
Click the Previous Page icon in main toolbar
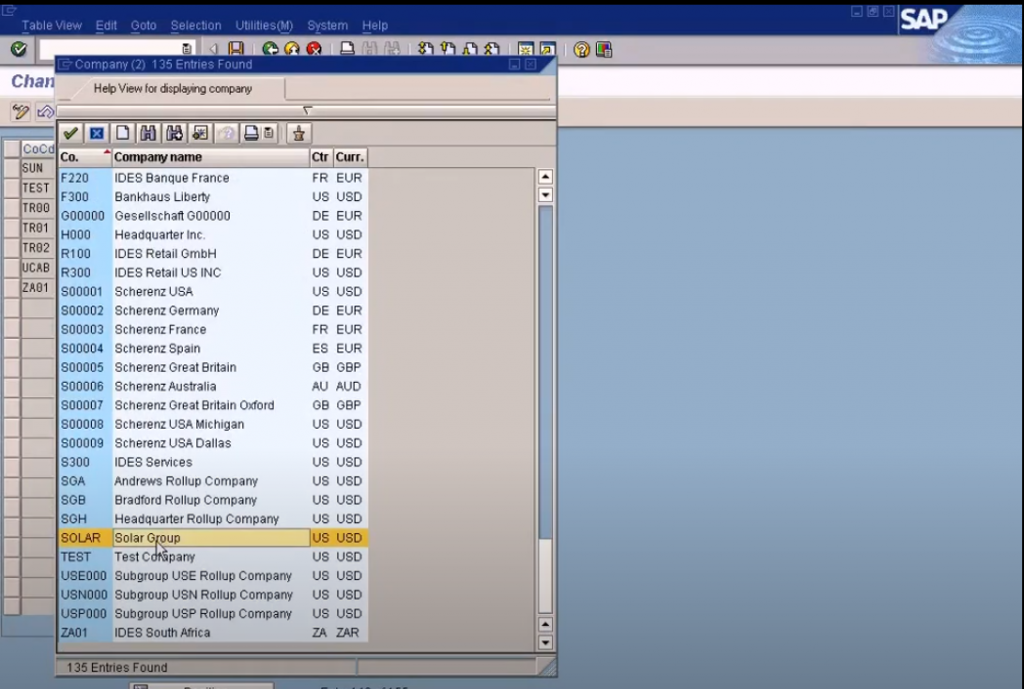tap(448, 49)
